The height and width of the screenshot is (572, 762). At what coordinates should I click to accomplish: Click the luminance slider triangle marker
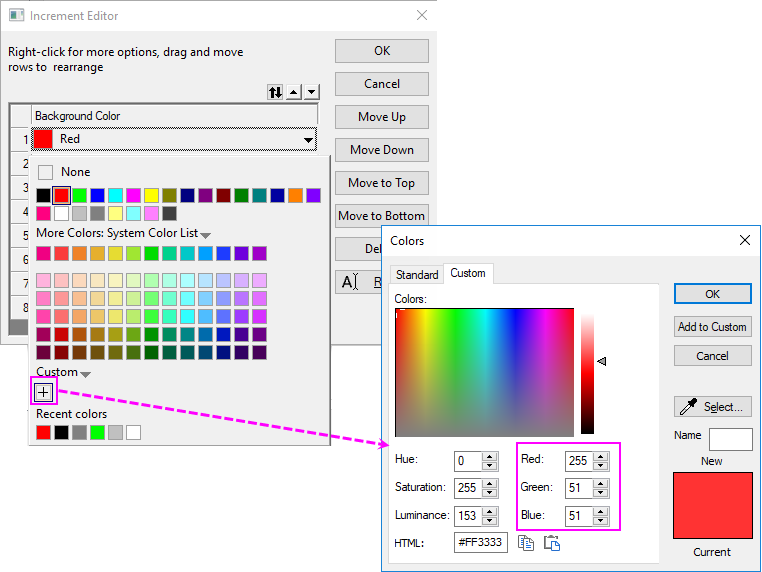(602, 361)
